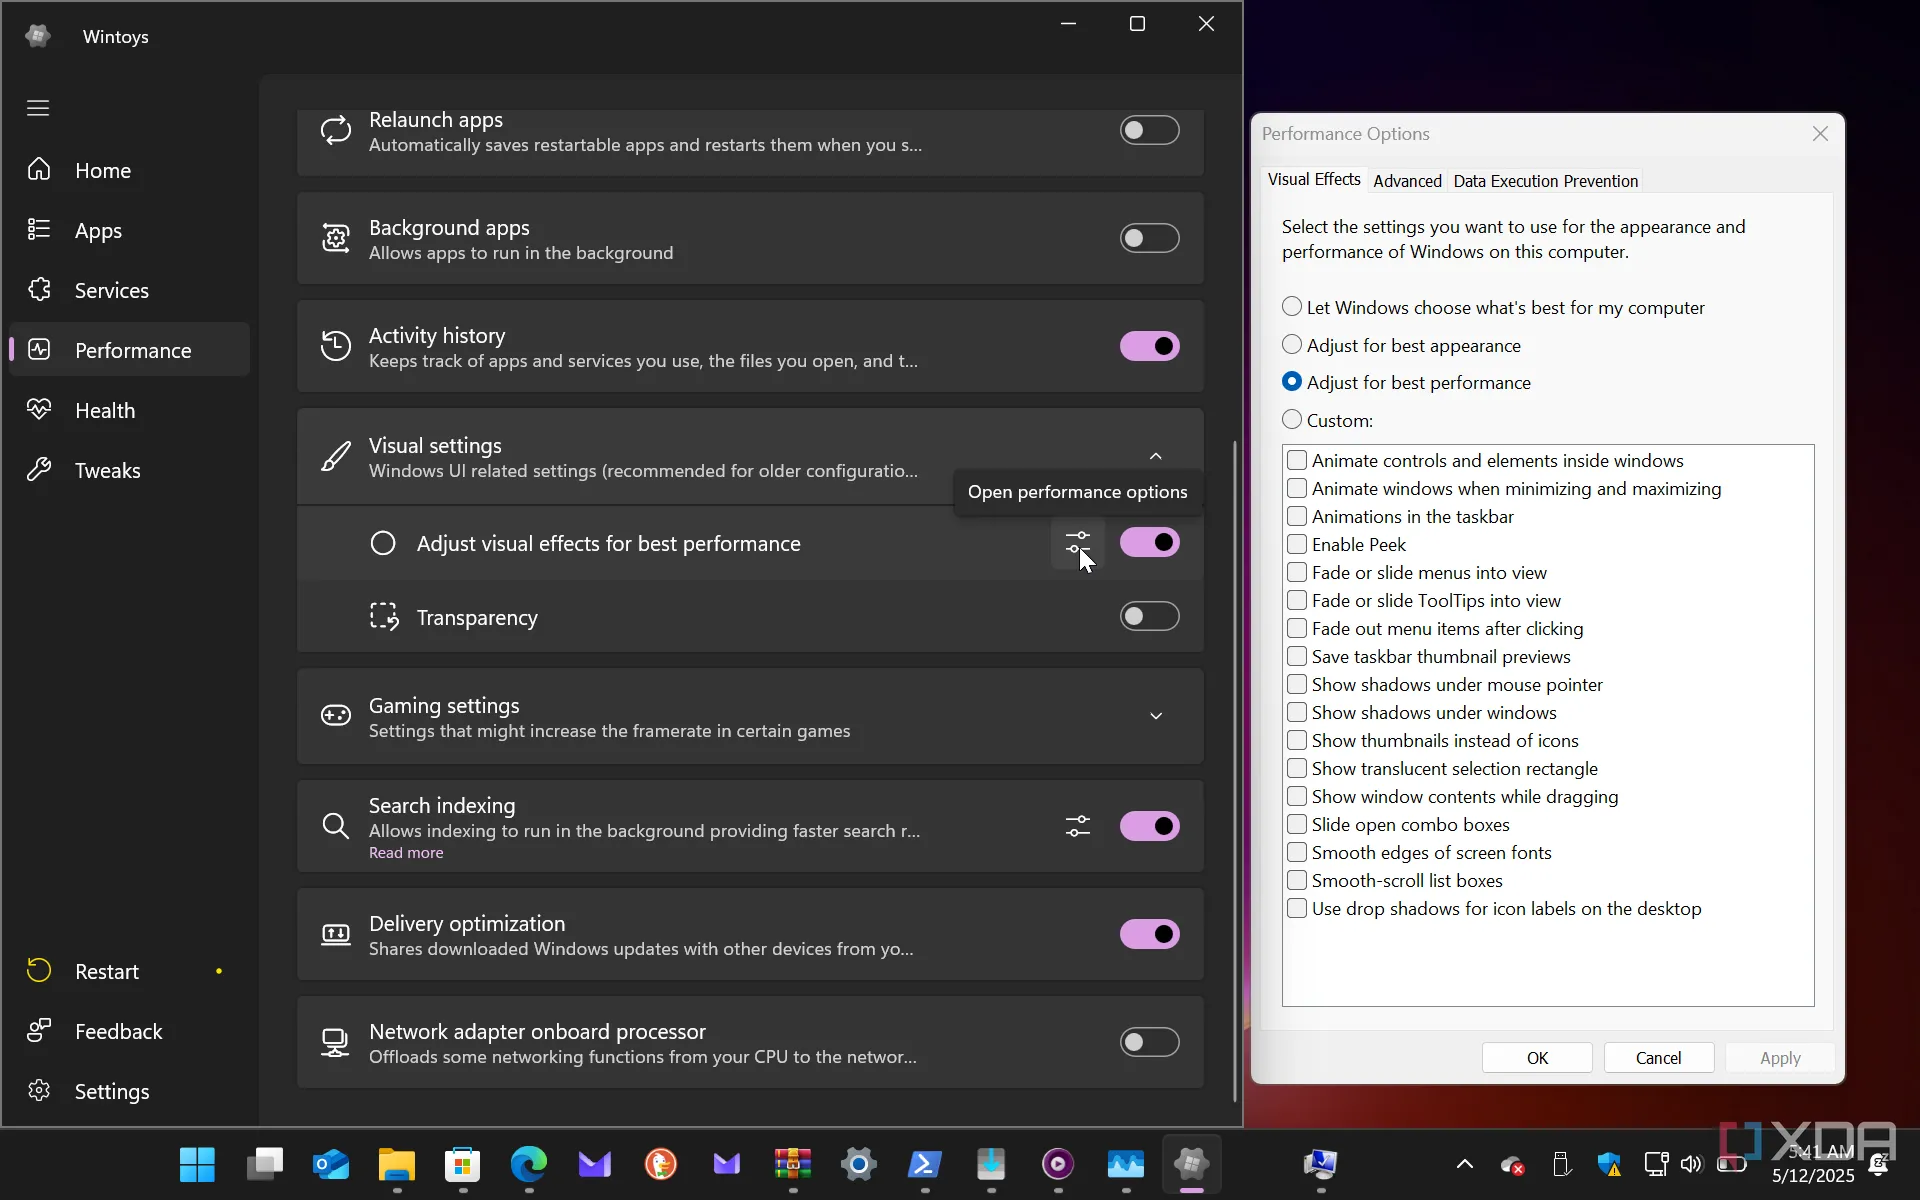Open the hamburger navigation menu
Screen dimensions: 1920x1200
click(38, 108)
